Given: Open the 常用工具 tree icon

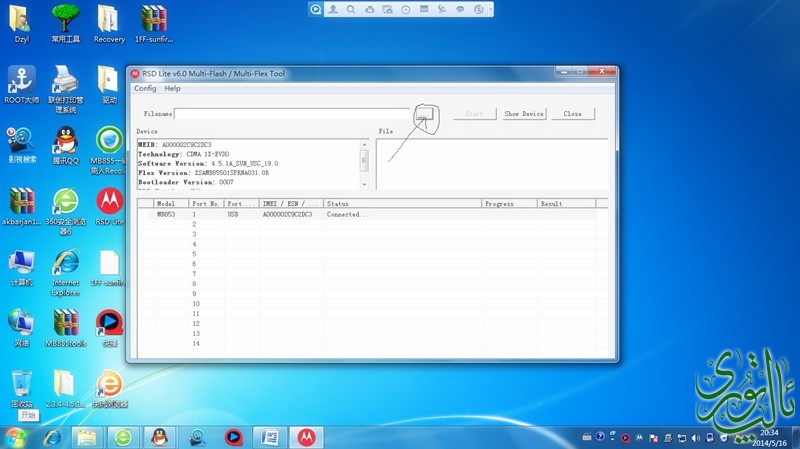Looking at the screenshot, I should coord(65,23).
